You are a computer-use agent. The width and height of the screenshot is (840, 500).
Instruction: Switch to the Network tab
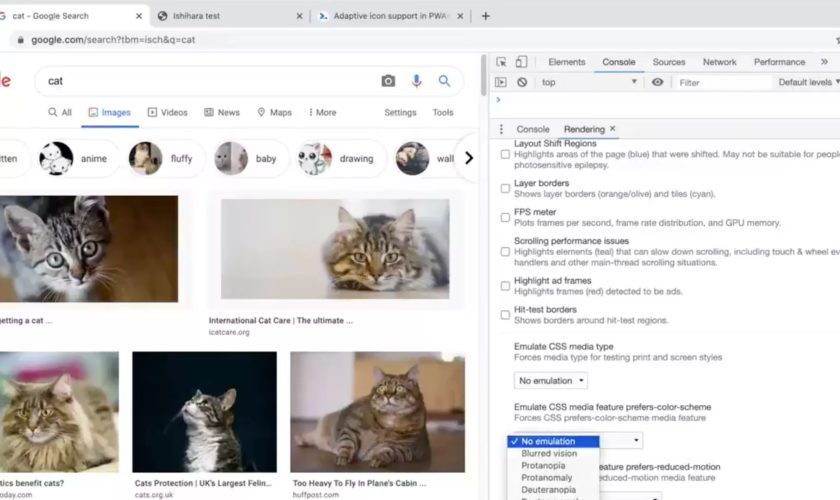pos(719,62)
